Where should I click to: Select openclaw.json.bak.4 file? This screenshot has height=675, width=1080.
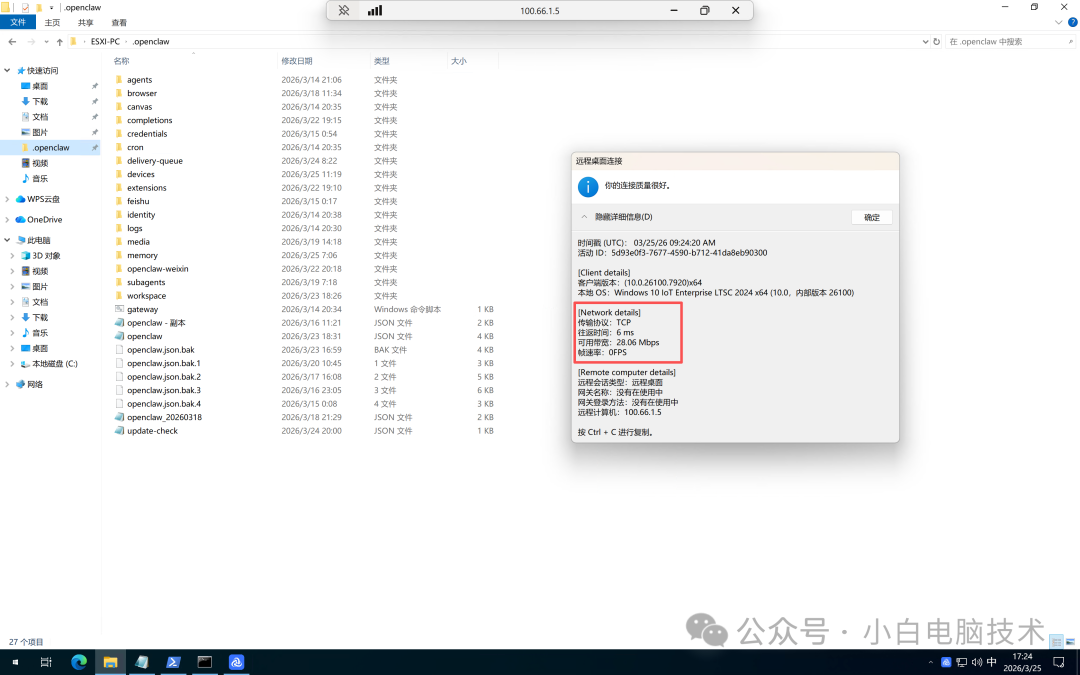click(163, 404)
